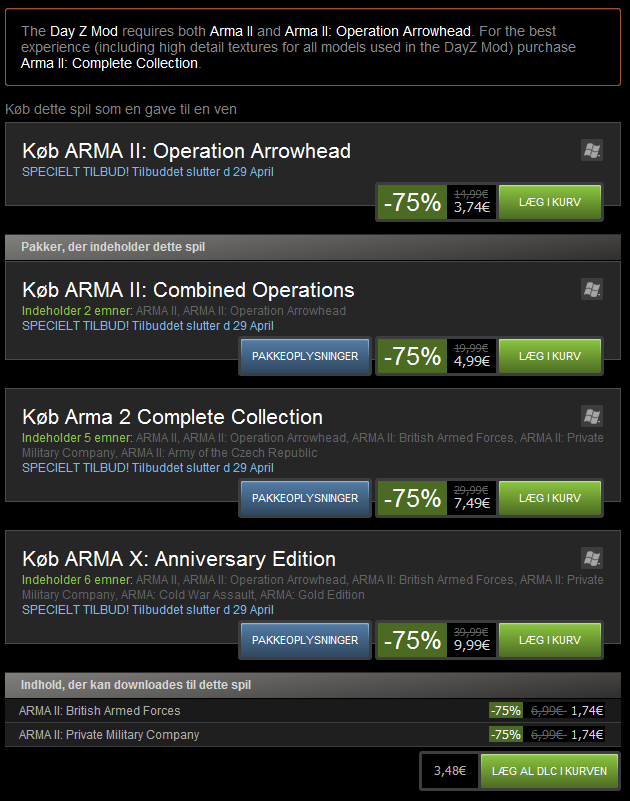The height and width of the screenshot is (801, 630).
Task: Add Combined Operations to cart
Action: (550, 356)
